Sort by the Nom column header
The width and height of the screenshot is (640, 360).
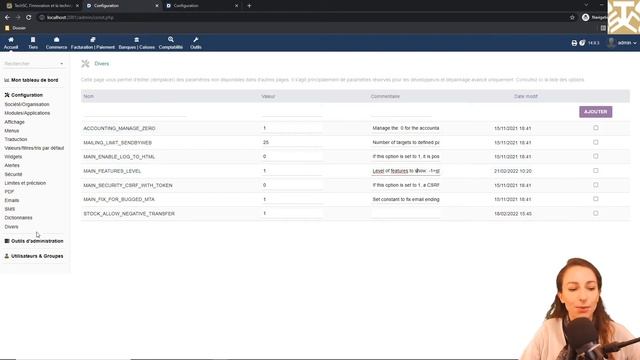point(89,96)
